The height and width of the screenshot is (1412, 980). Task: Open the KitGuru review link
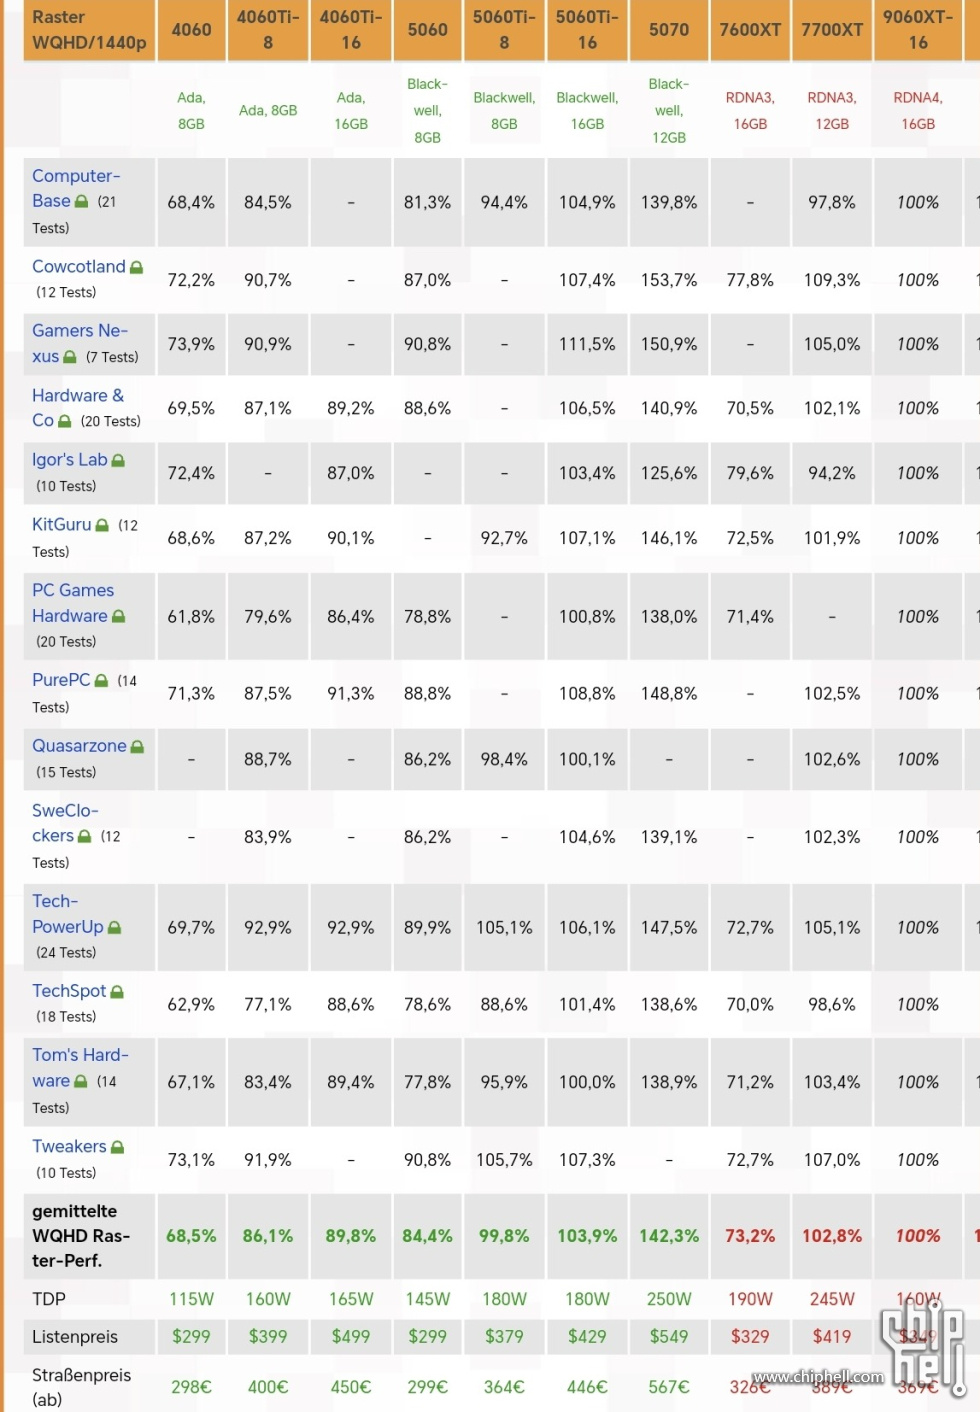61,525
